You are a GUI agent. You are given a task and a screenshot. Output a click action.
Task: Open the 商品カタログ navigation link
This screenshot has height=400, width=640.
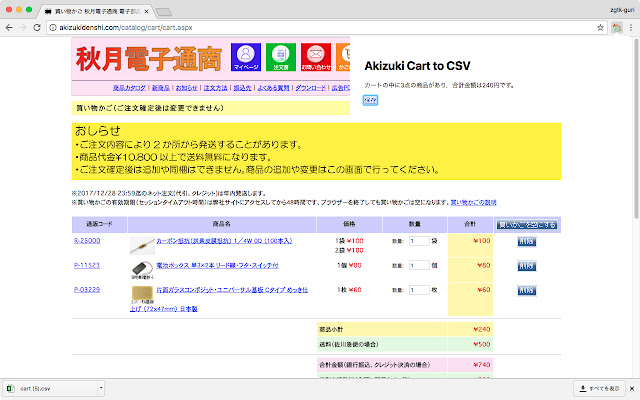(129, 88)
